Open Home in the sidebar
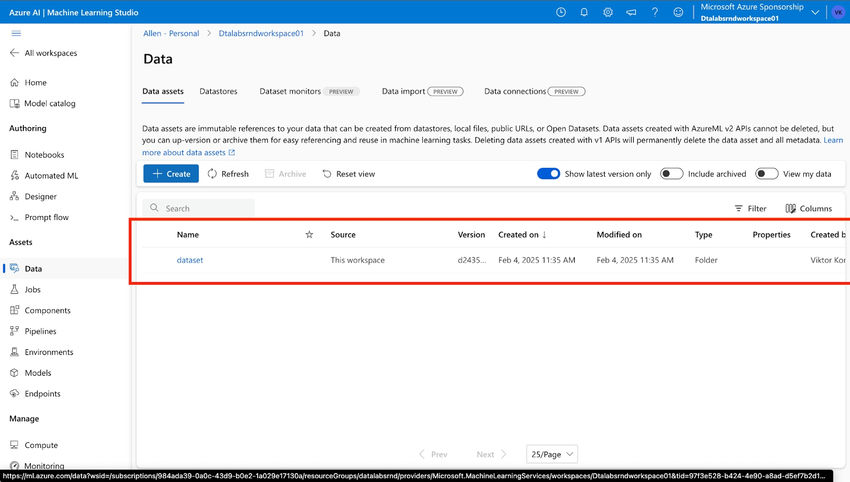The width and height of the screenshot is (850, 482). (x=28, y=82)
